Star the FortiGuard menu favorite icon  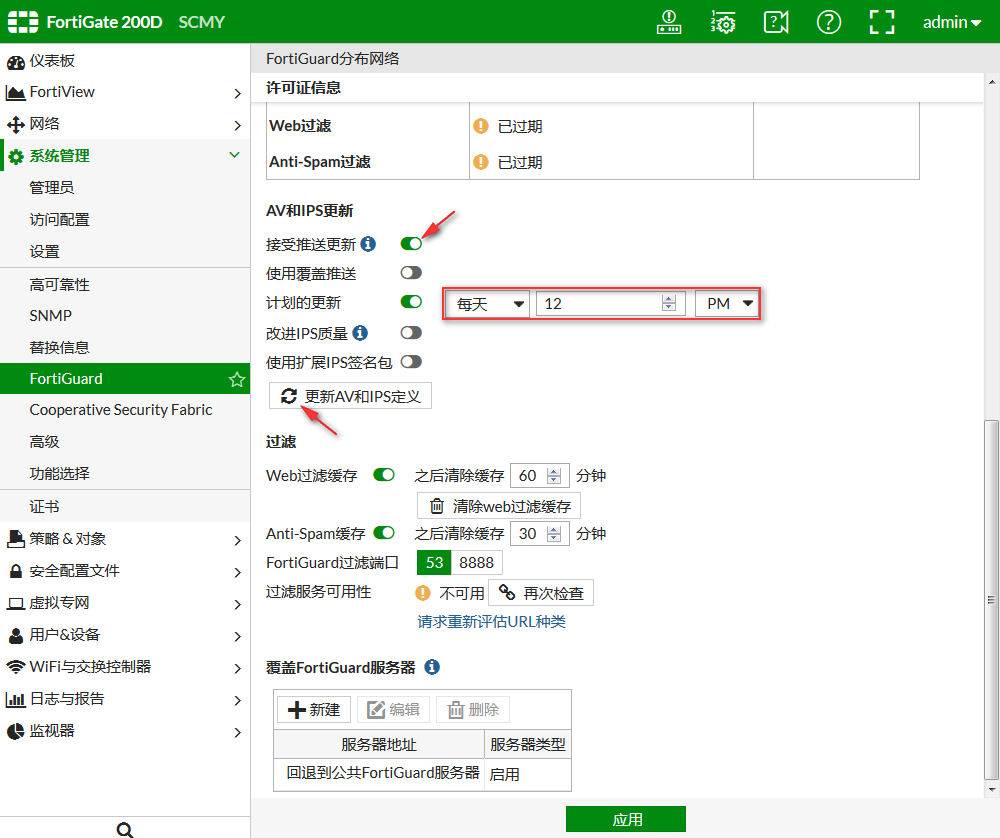point(237,379)
